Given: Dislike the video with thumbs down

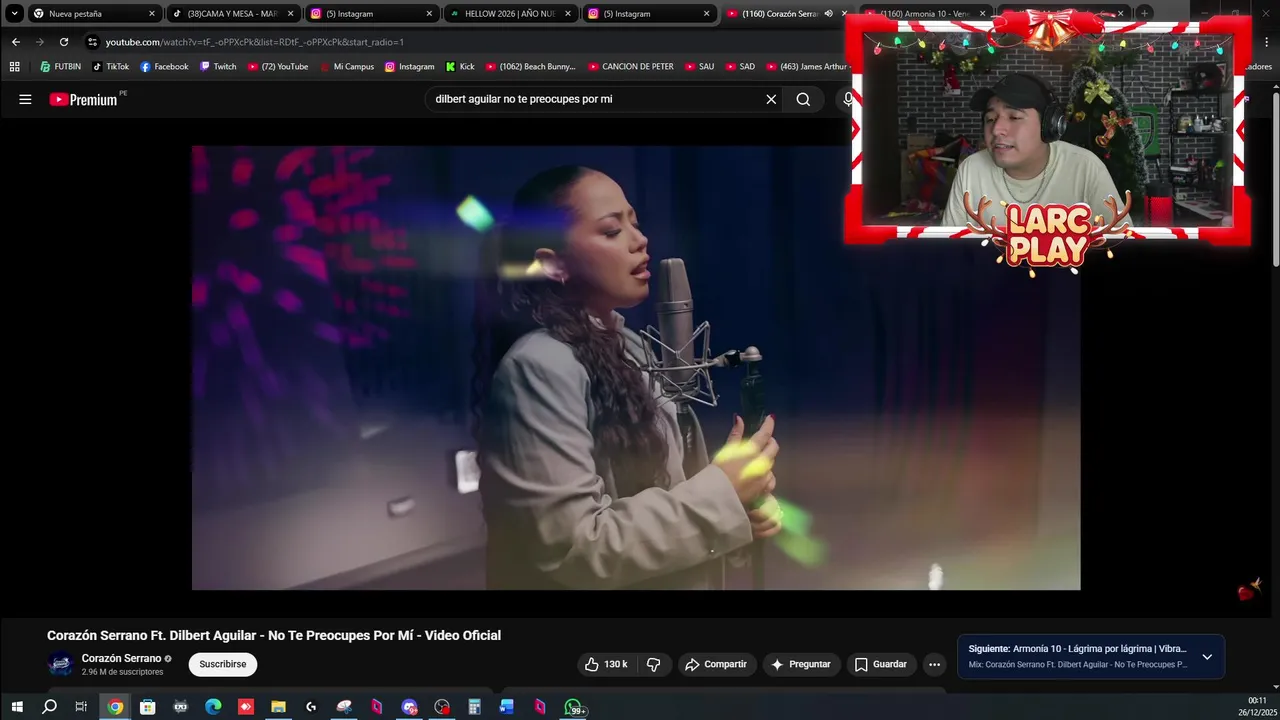Looking at the screenshot, I should [x=654, y=664].
